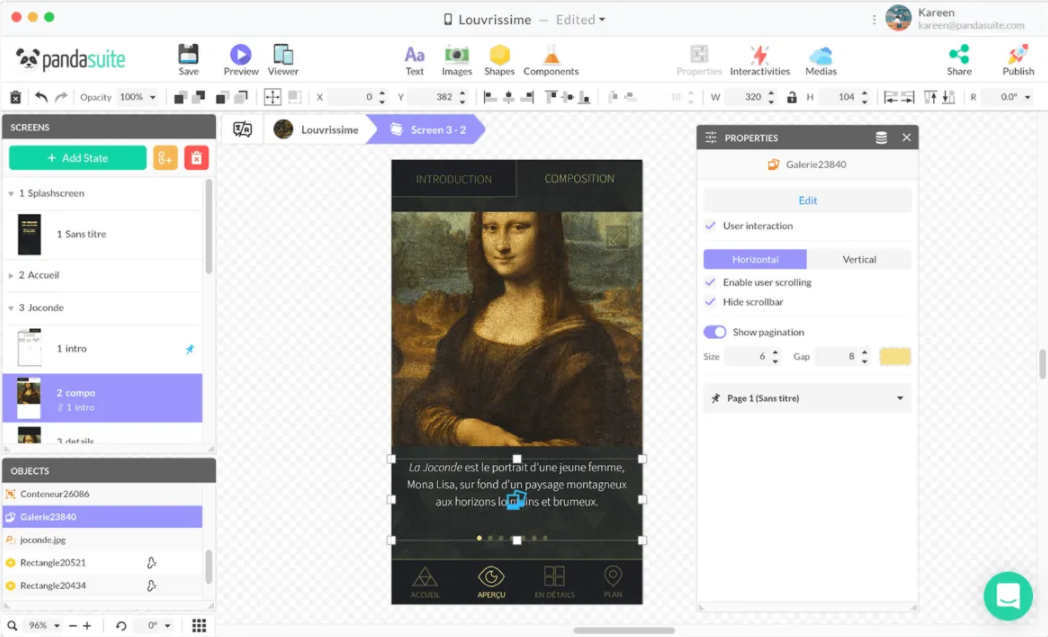1048x637 pixels.
Task: Click the Add State button
Action: tap(78, 158)
